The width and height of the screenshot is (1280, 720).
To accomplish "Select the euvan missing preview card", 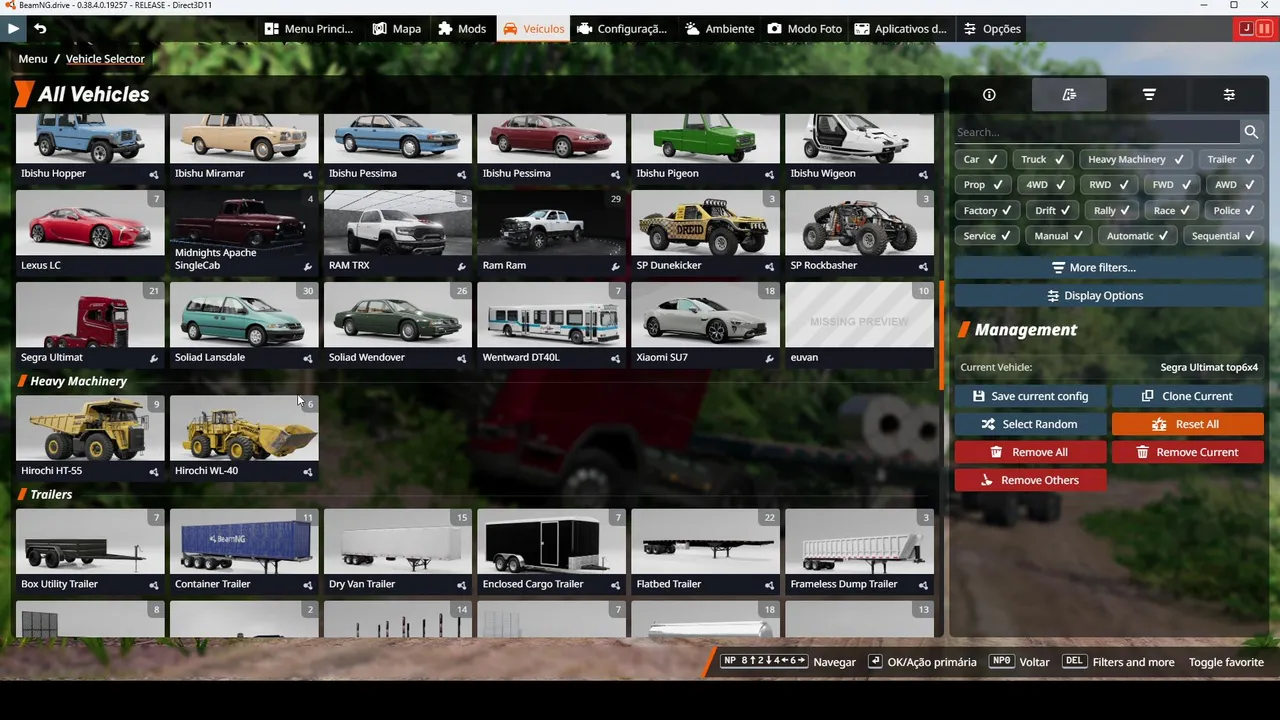I will click(859, 325).
